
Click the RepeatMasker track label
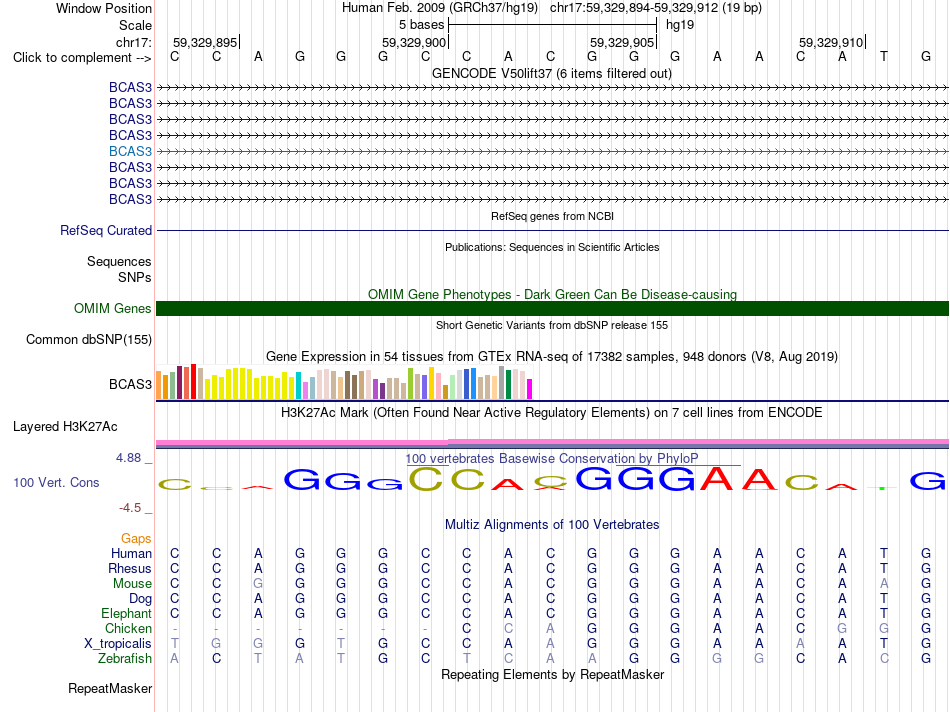[110, 689]
